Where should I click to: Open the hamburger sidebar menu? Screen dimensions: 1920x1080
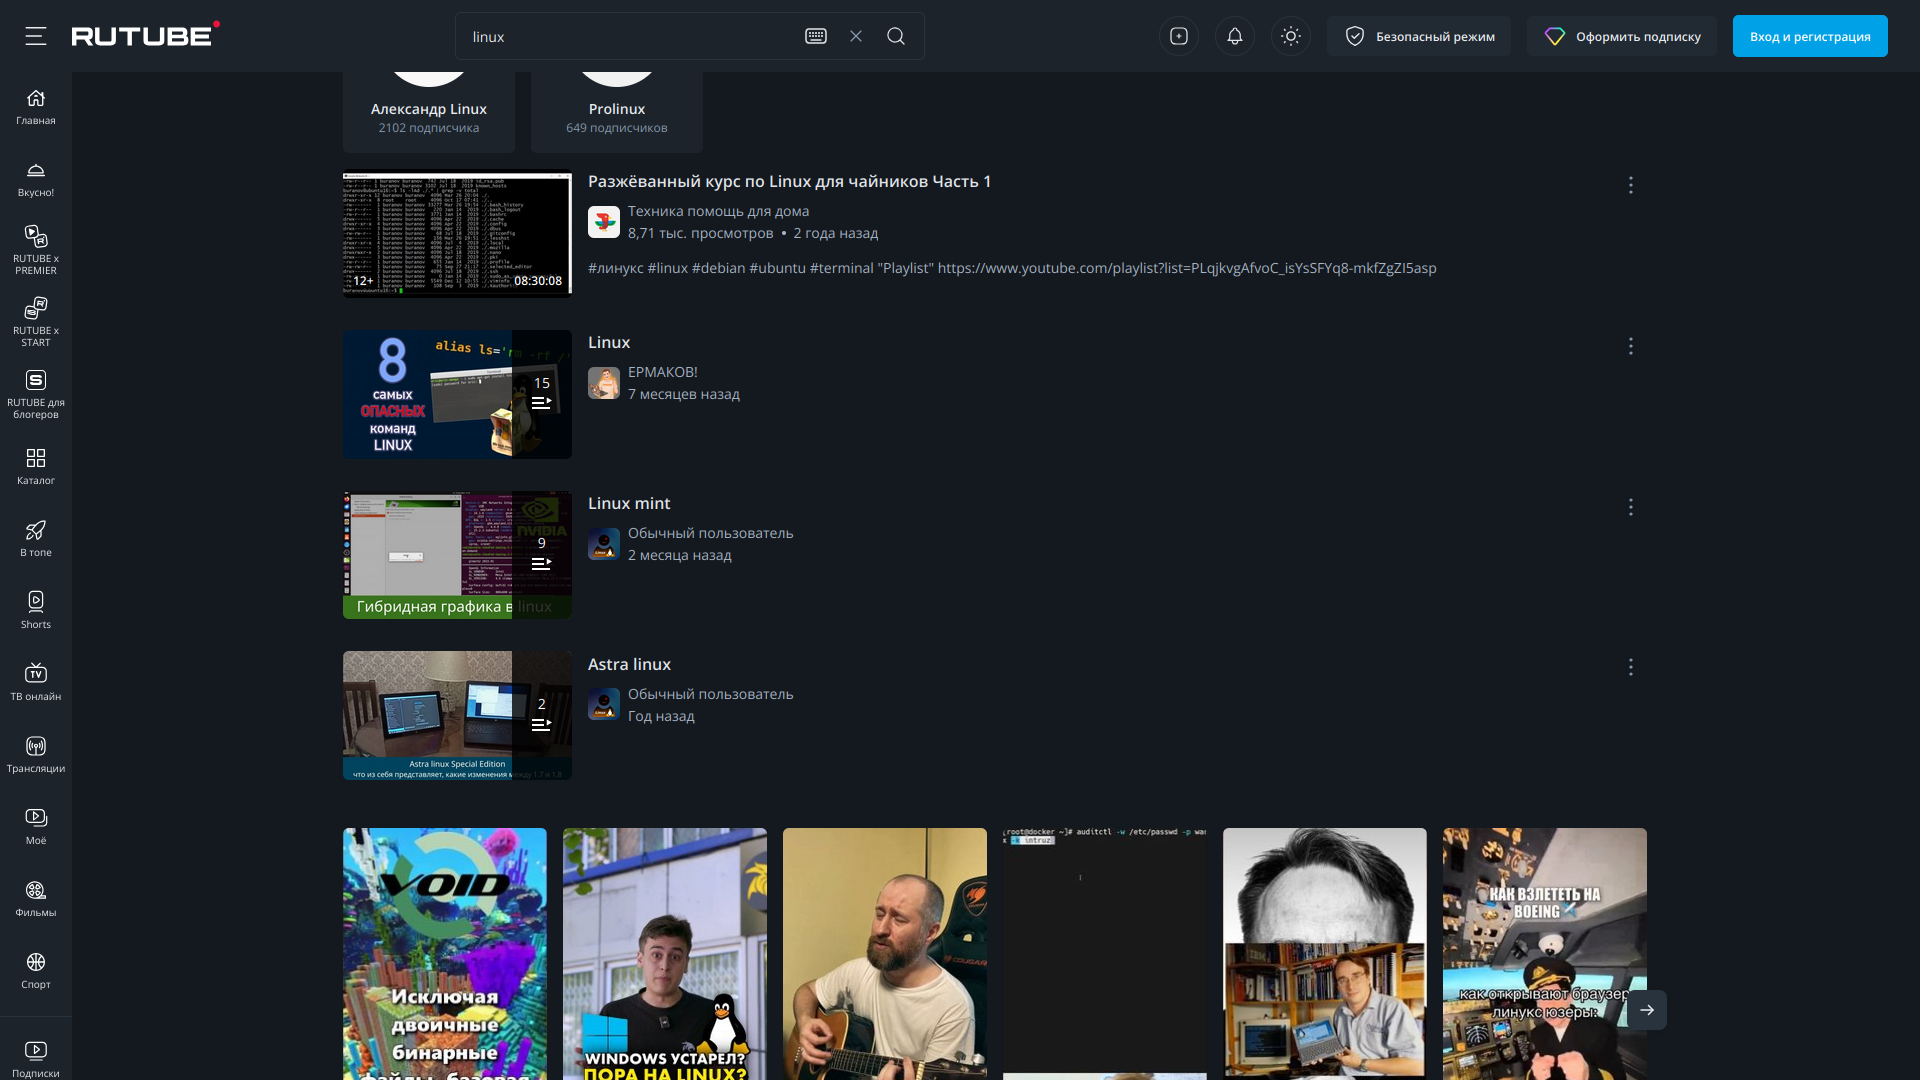tap(36, 36)
